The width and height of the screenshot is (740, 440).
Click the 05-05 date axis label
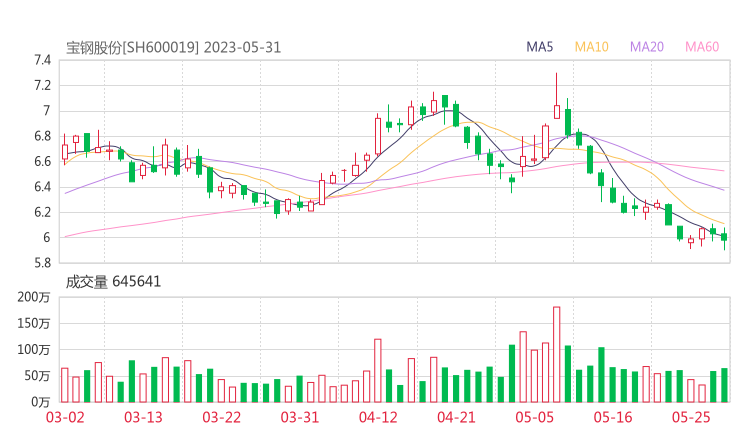[x=535, y=417]
